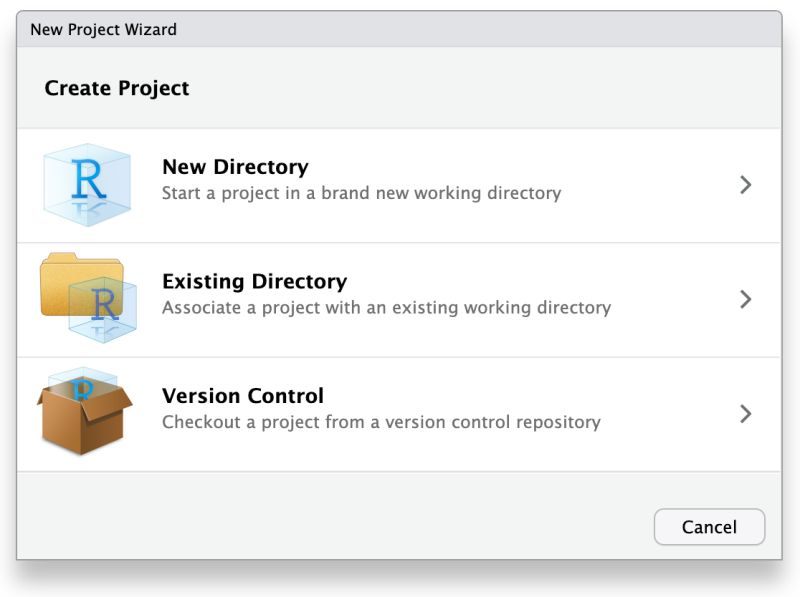Click the Existing Directory heading text
Image resolution: width=800 pixels, height=597 pixels.
[253, 281]
